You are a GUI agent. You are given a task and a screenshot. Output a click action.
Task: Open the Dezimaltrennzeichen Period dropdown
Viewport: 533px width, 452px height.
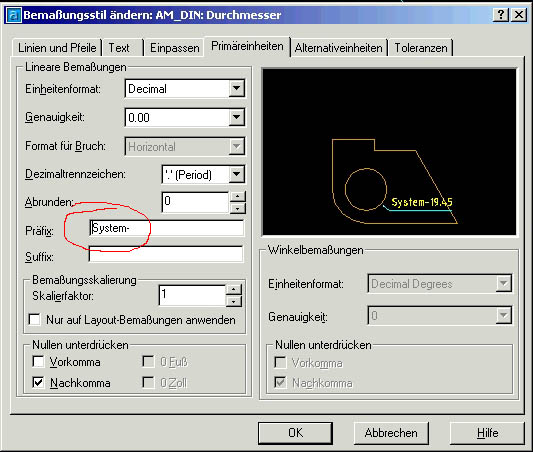237,174
